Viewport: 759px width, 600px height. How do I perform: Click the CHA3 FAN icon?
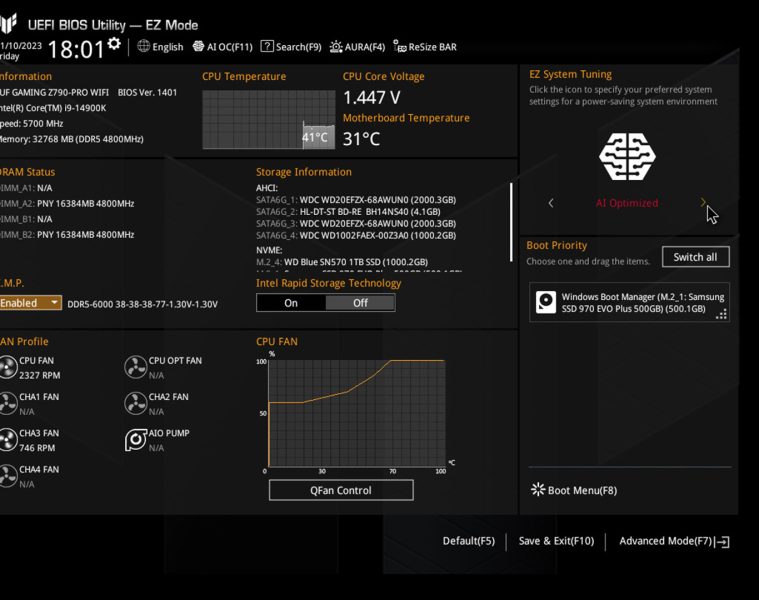click(x=8, y=440)
